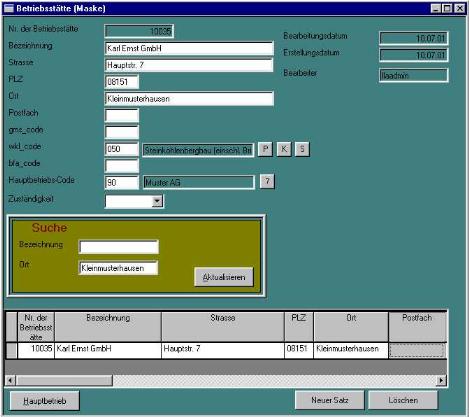469x417 pixels.
Task: Click the K button next to wid_code
Action: 284,149
